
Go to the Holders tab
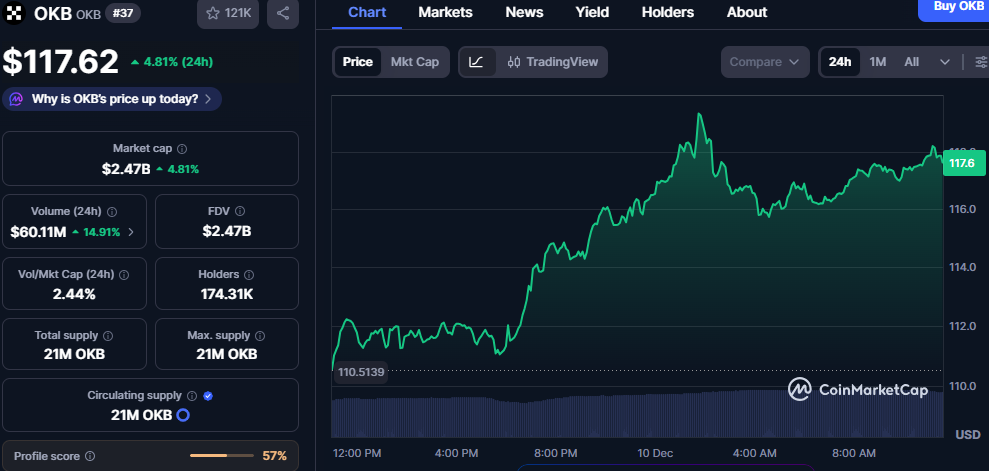click(667, 13)
